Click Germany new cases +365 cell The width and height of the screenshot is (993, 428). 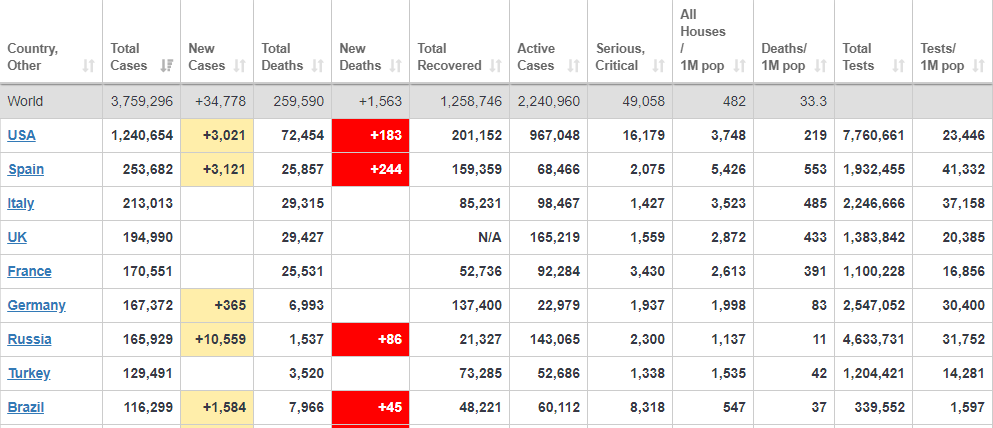tap(217, 305)
